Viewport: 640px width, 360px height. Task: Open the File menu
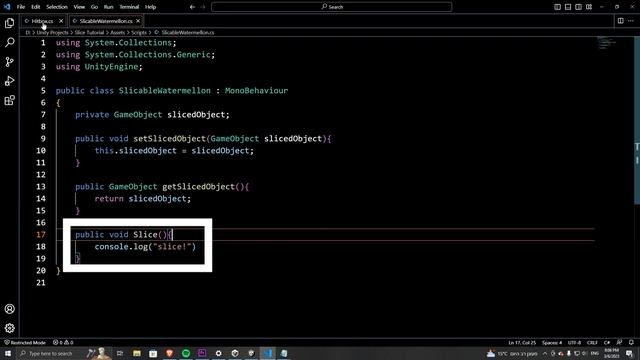tap(21, 7)
